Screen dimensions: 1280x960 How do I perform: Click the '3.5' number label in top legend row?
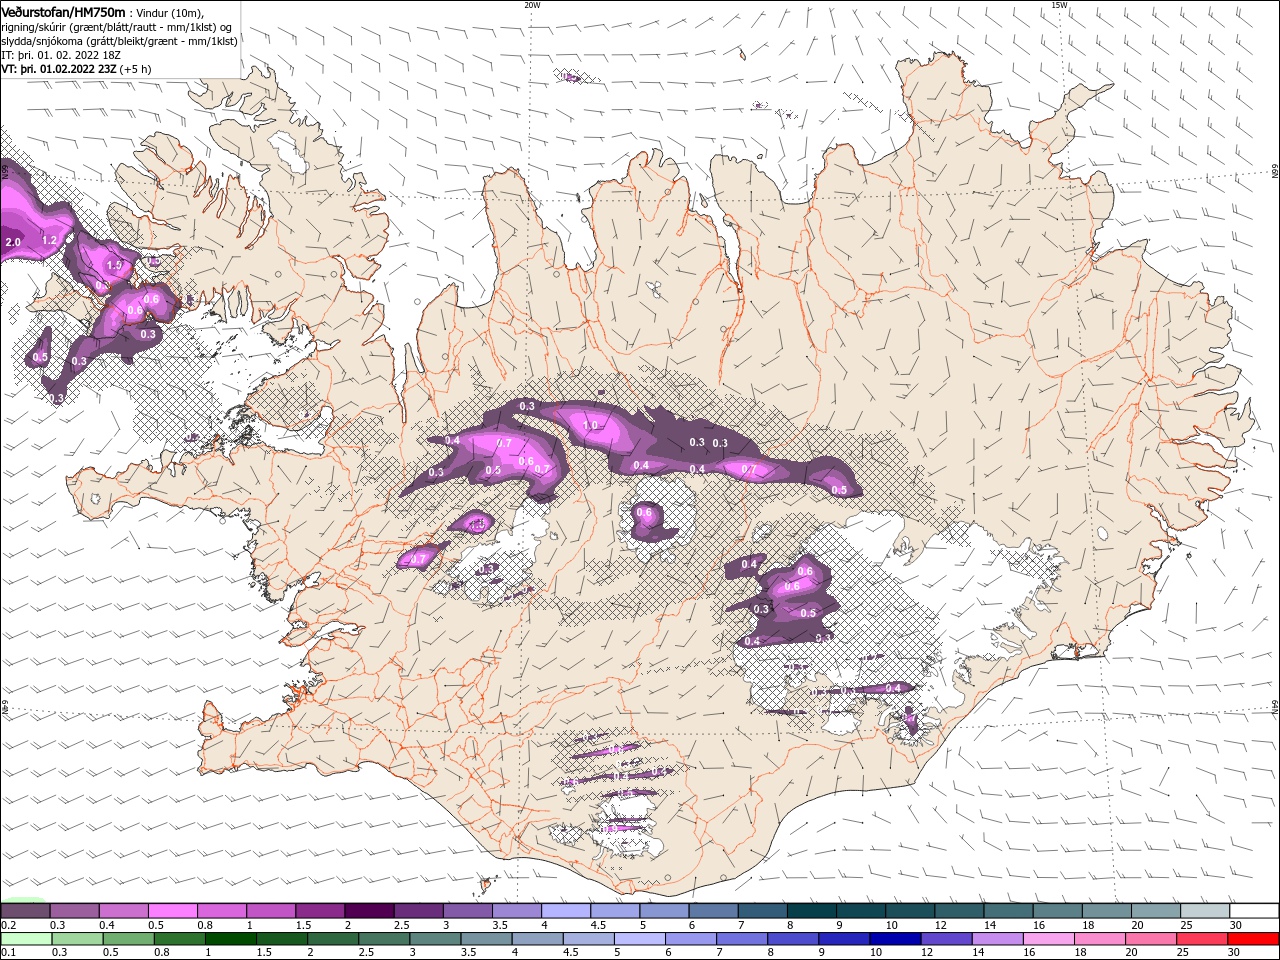coord(499,926)
